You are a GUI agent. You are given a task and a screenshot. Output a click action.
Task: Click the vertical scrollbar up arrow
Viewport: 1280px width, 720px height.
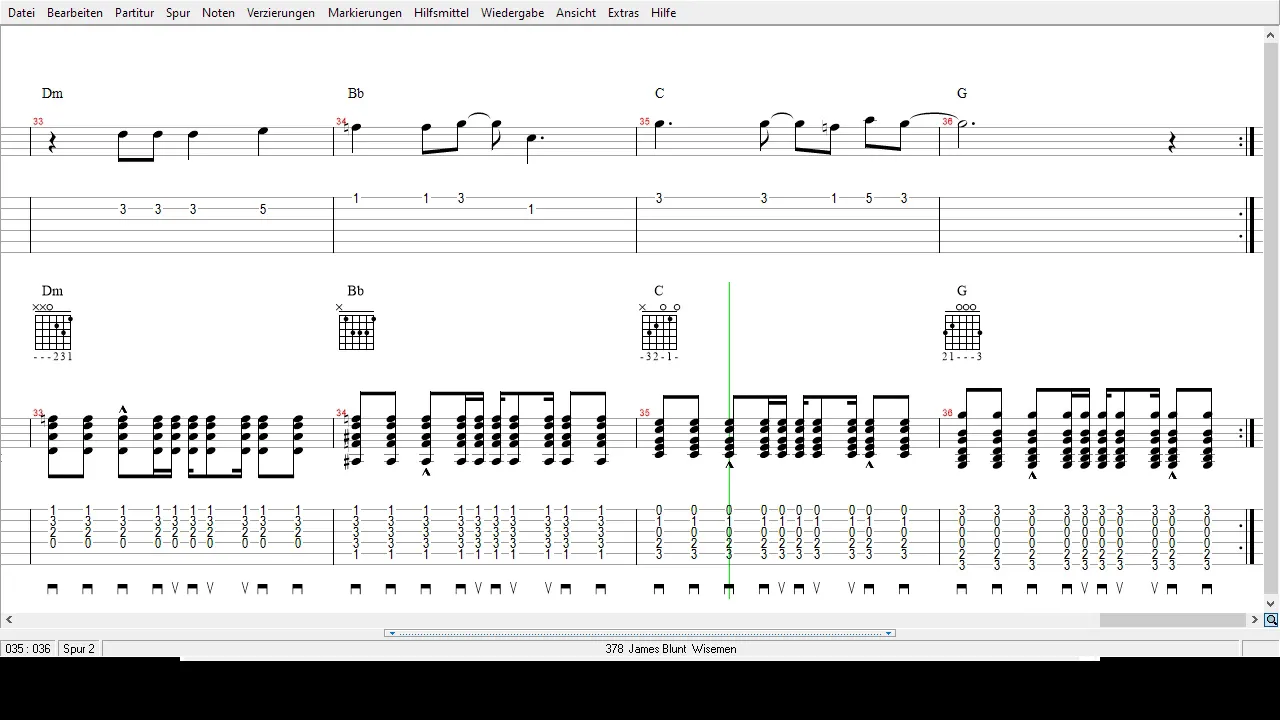tap(1271, 35)
